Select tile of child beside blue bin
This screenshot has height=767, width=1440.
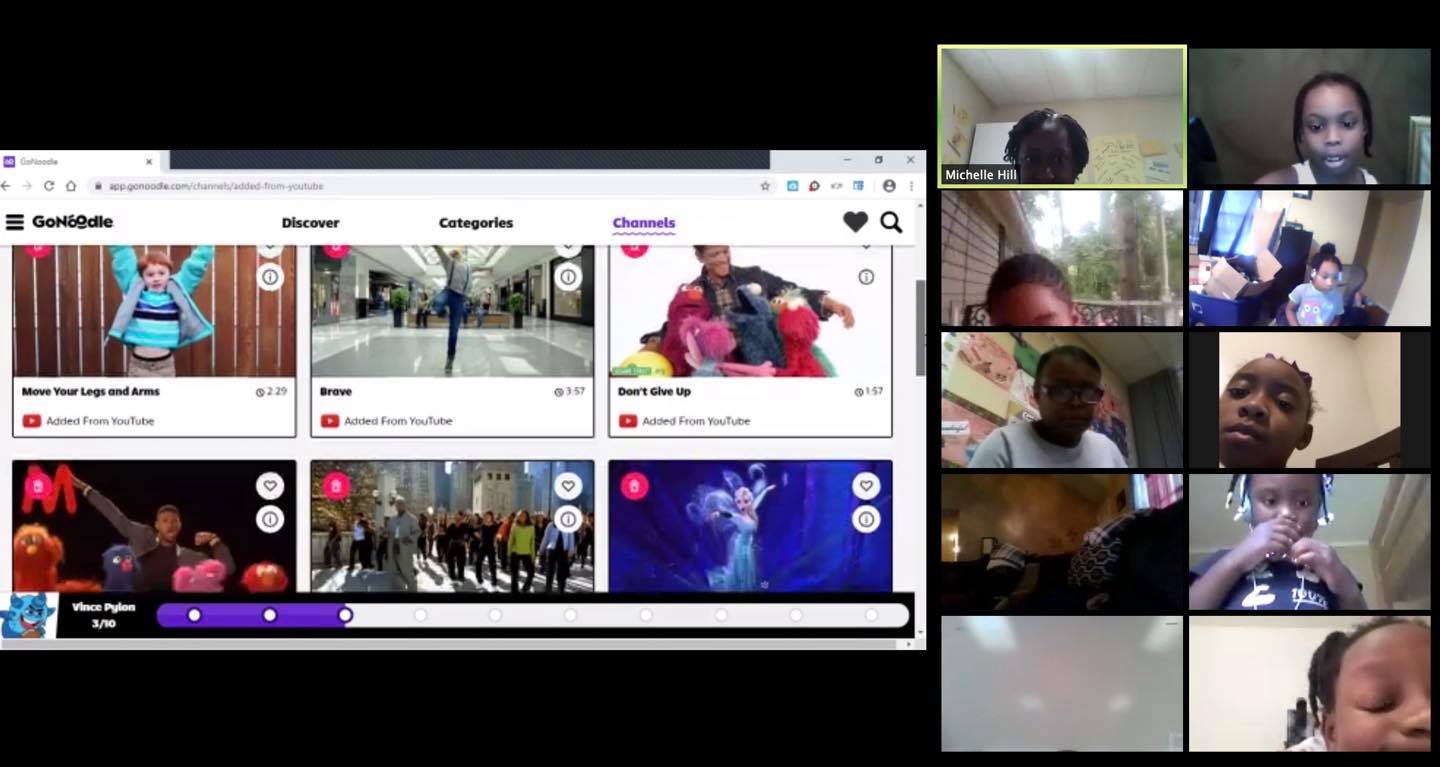[1310, 258]
